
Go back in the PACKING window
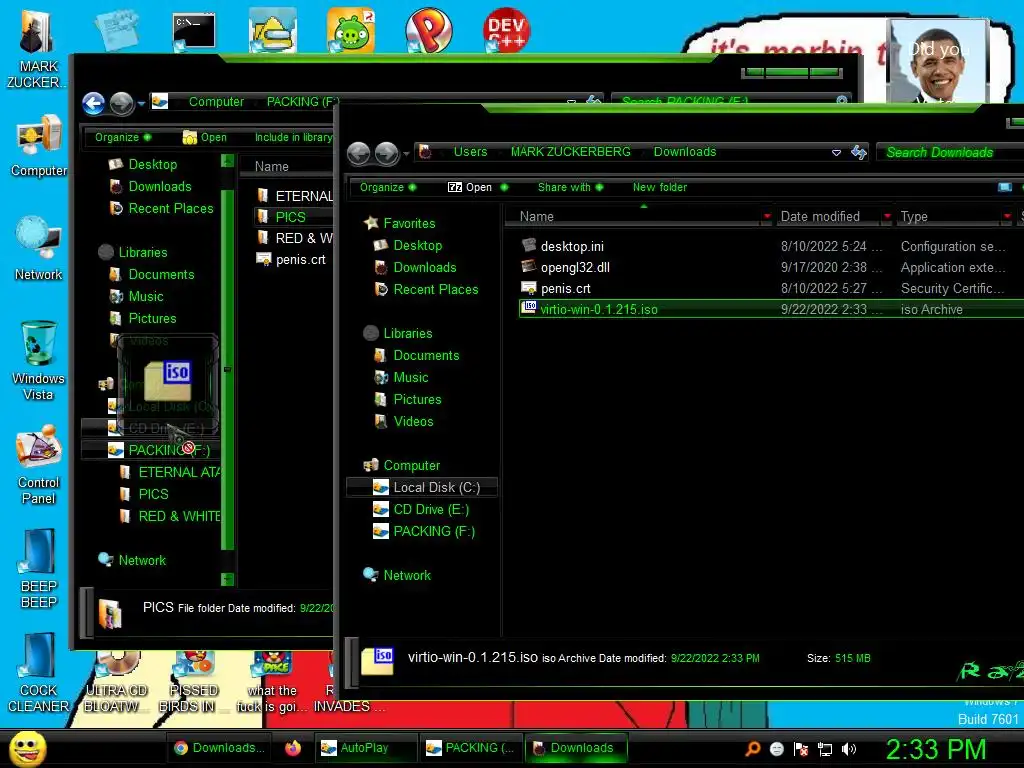pos(93,103)
